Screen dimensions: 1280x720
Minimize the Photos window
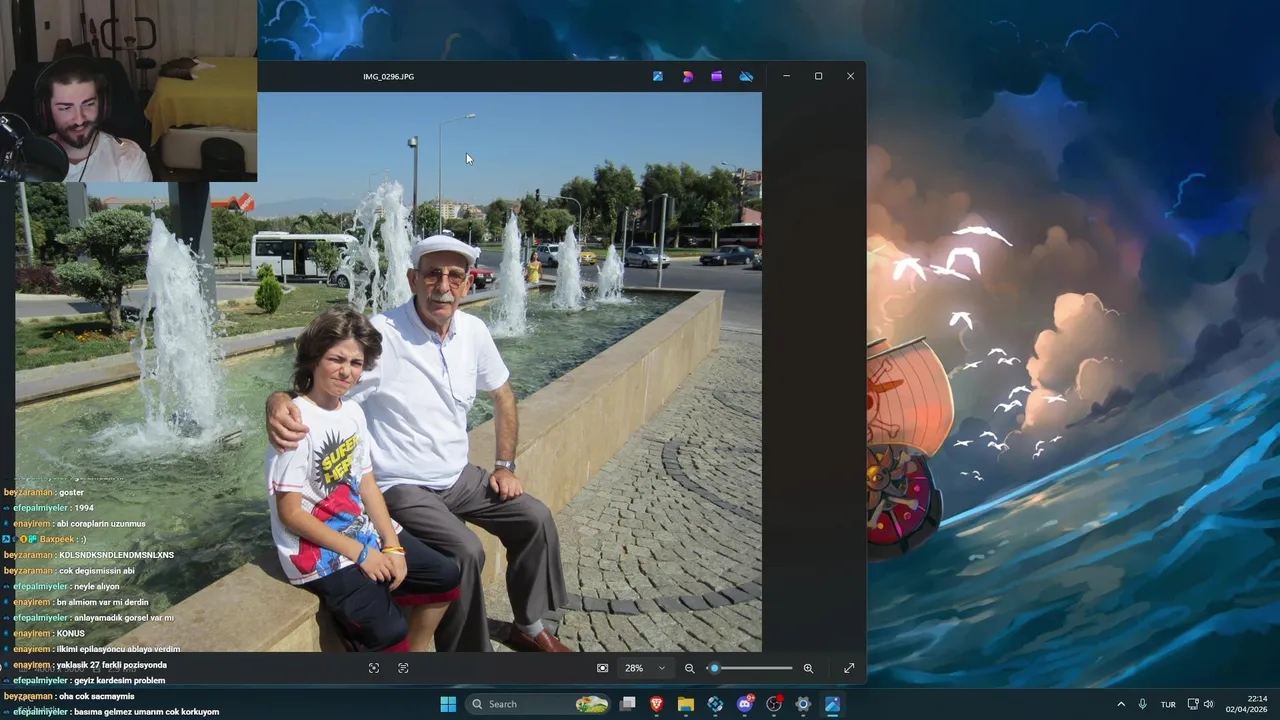point(786,76)
